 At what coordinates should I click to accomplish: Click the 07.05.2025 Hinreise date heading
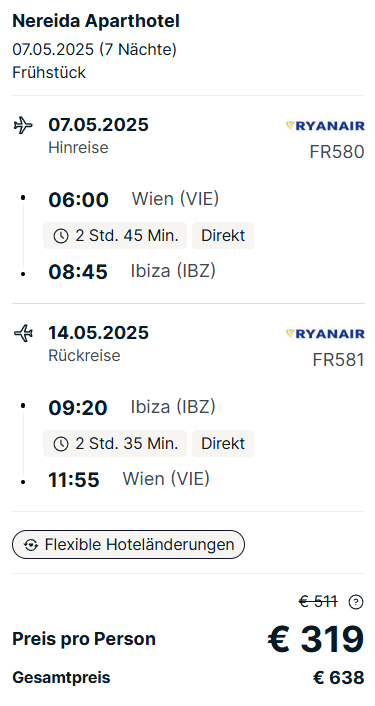tap(99, 125)
